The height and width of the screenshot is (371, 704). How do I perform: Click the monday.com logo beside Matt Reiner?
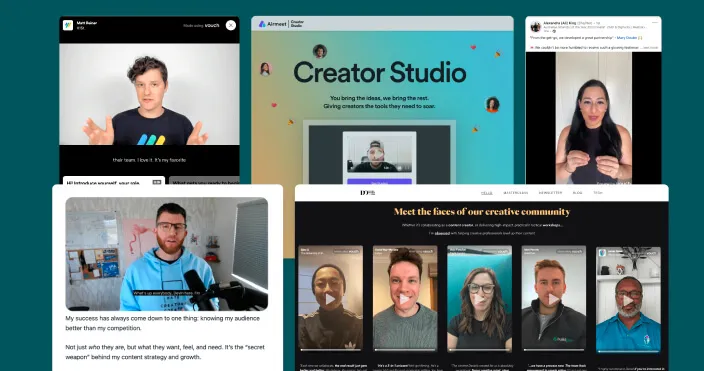pyautogui.click(x=68, y=25)
